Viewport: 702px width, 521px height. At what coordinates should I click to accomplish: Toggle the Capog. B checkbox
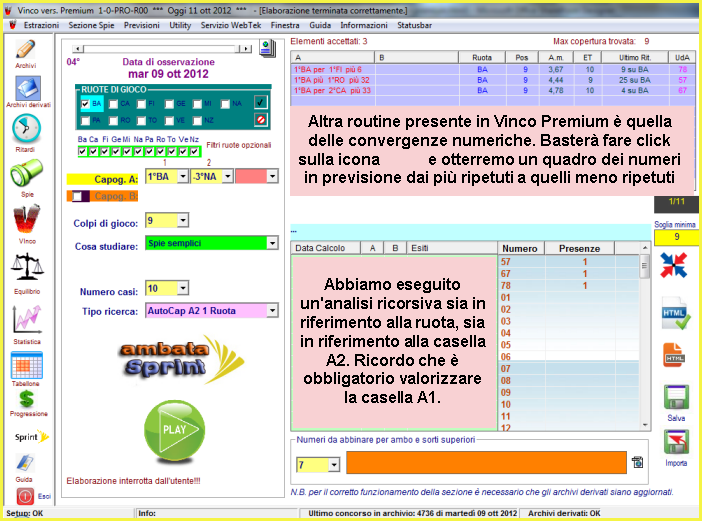(78, 196)
